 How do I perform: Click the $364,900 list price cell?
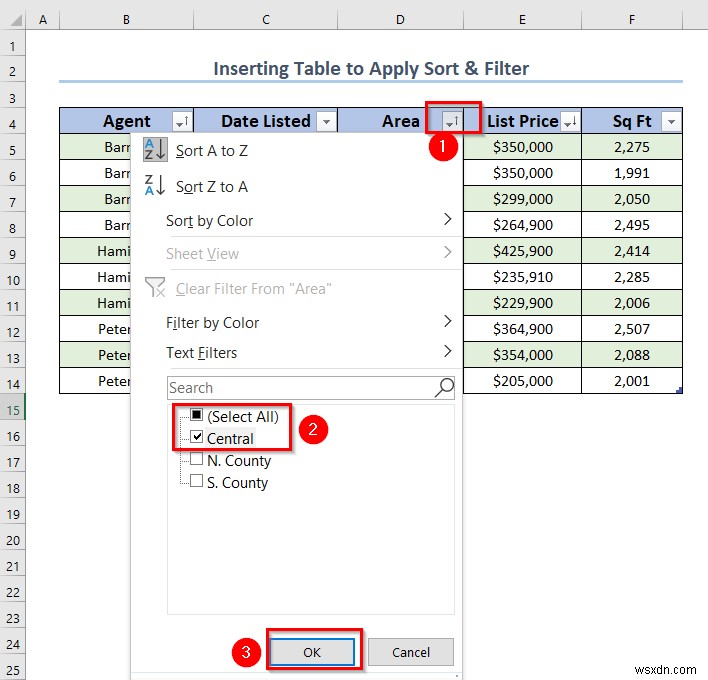click(522, 329)
